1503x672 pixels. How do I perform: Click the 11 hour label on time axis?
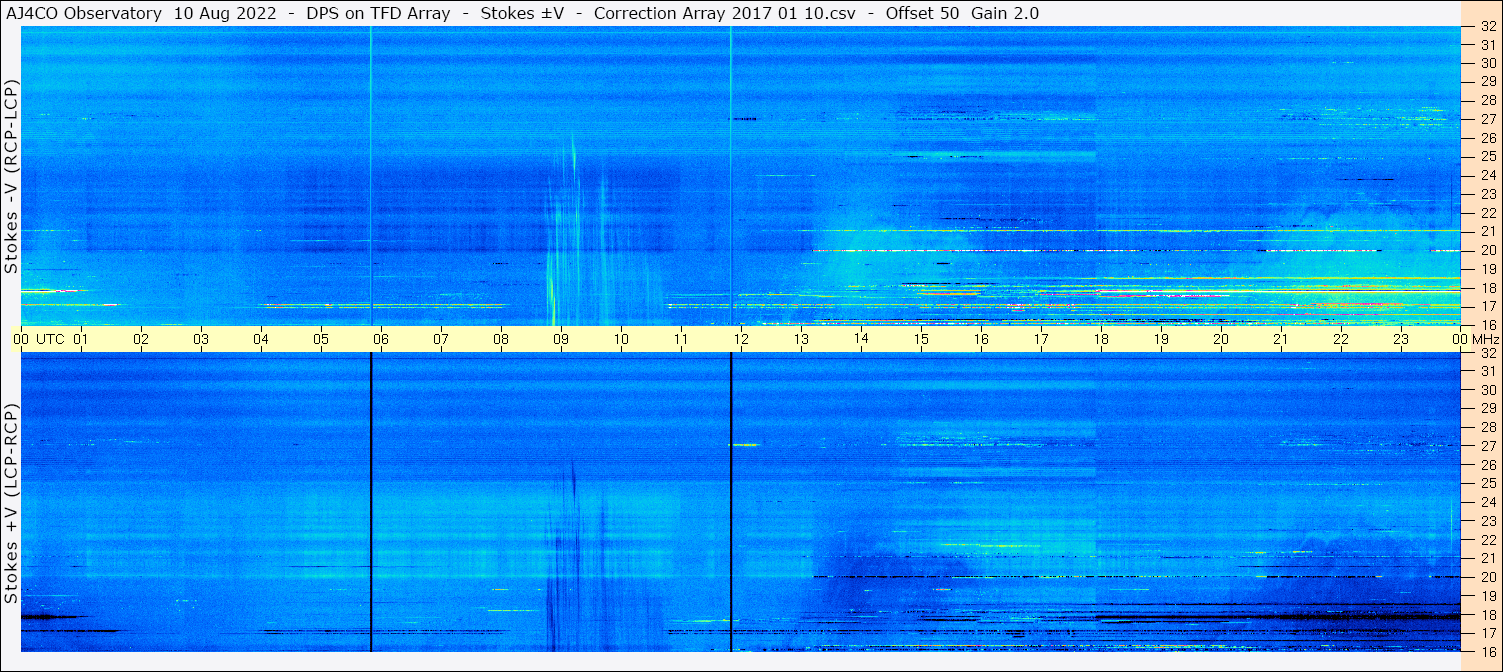(681, 339)
